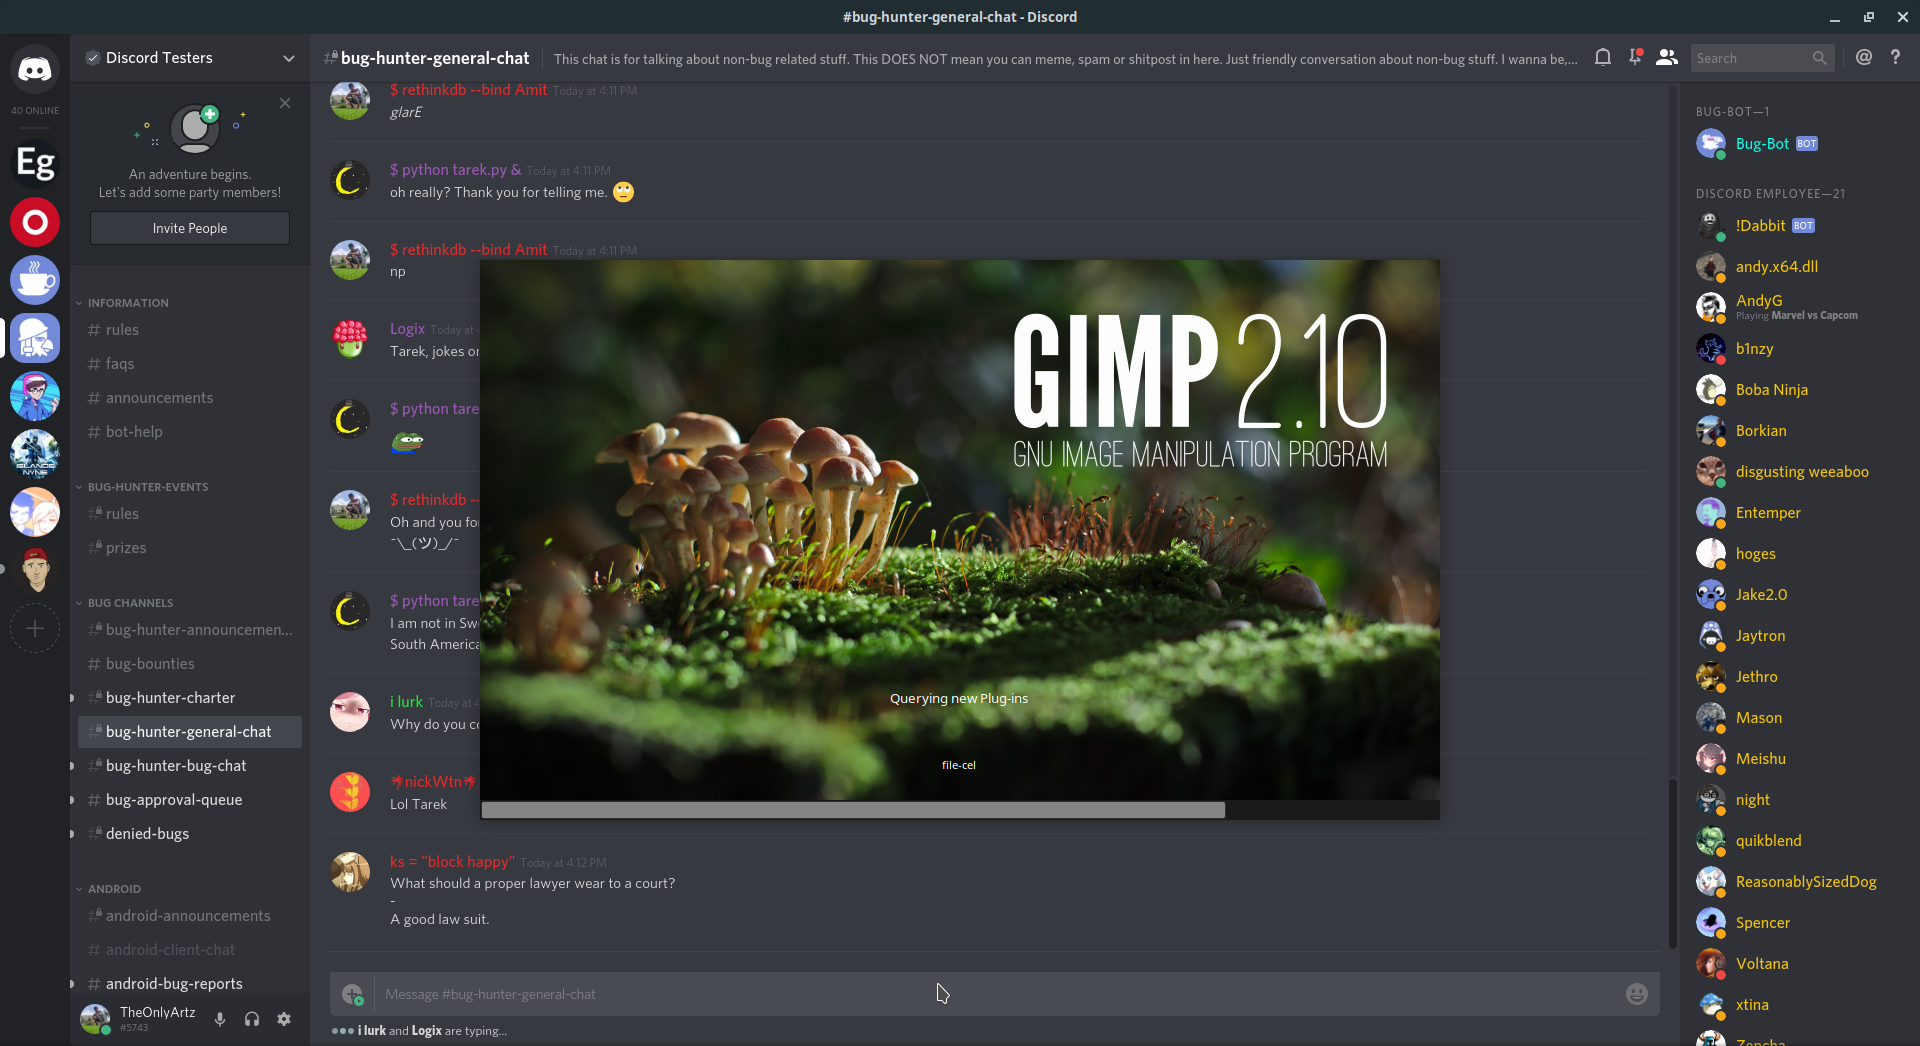Screen dimensions: 1920x1046
Task: Close the invite people prompt
Action: pyautogui.click(x=285, y=103)
